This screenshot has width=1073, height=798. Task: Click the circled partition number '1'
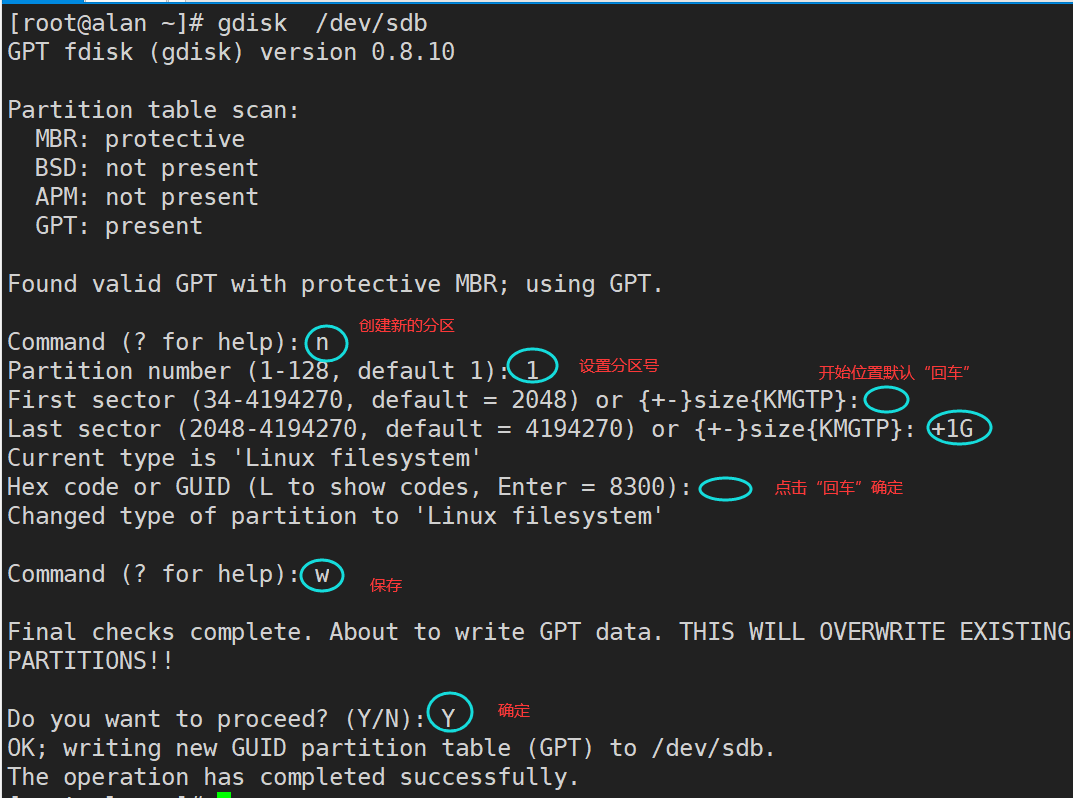pyautogui.click(x=532, y=370)
